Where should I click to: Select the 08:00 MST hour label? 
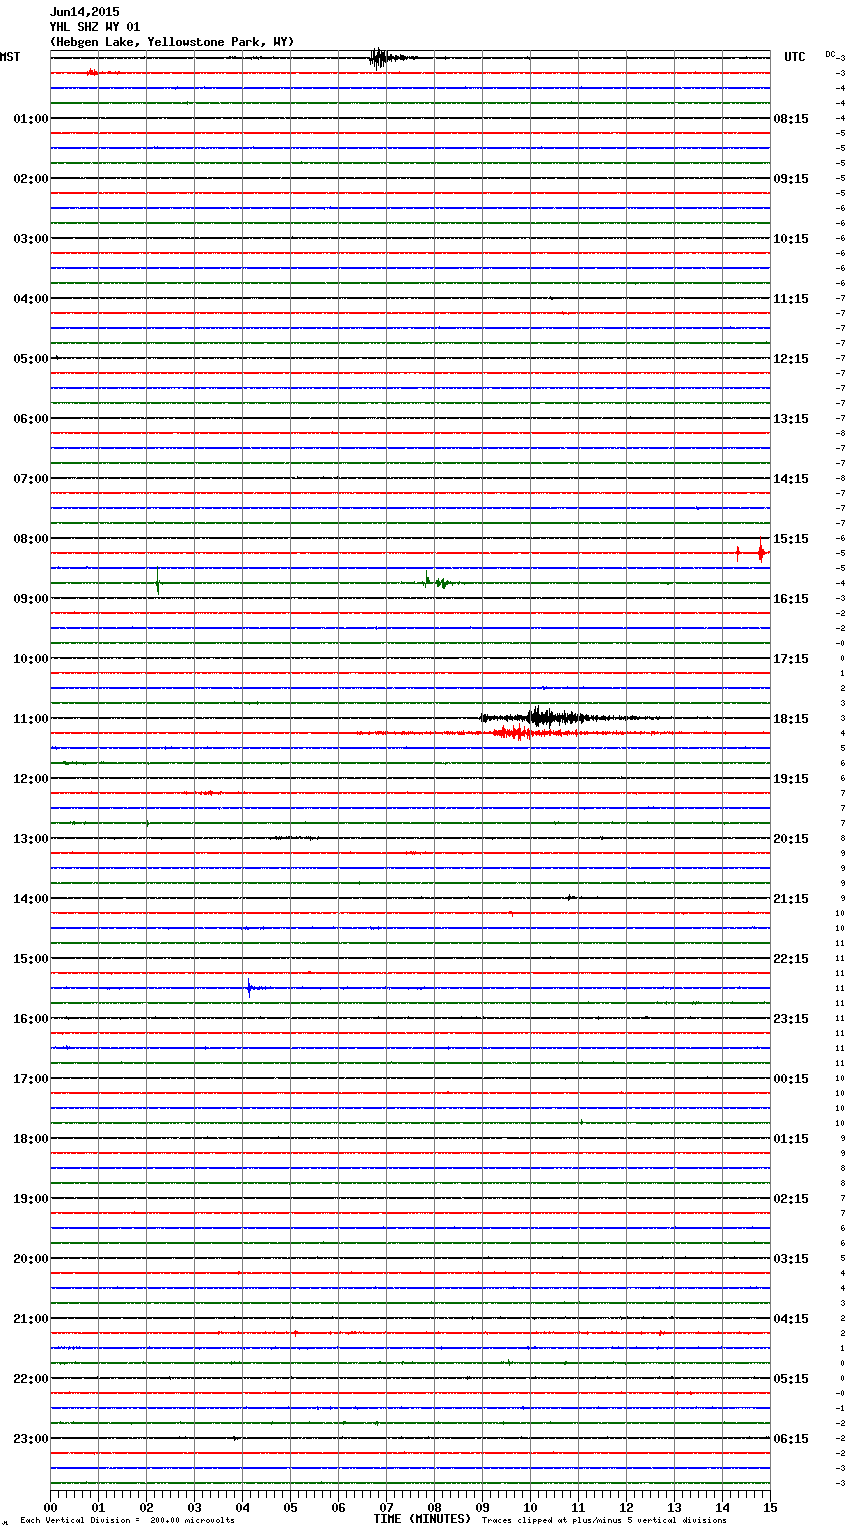31,539
